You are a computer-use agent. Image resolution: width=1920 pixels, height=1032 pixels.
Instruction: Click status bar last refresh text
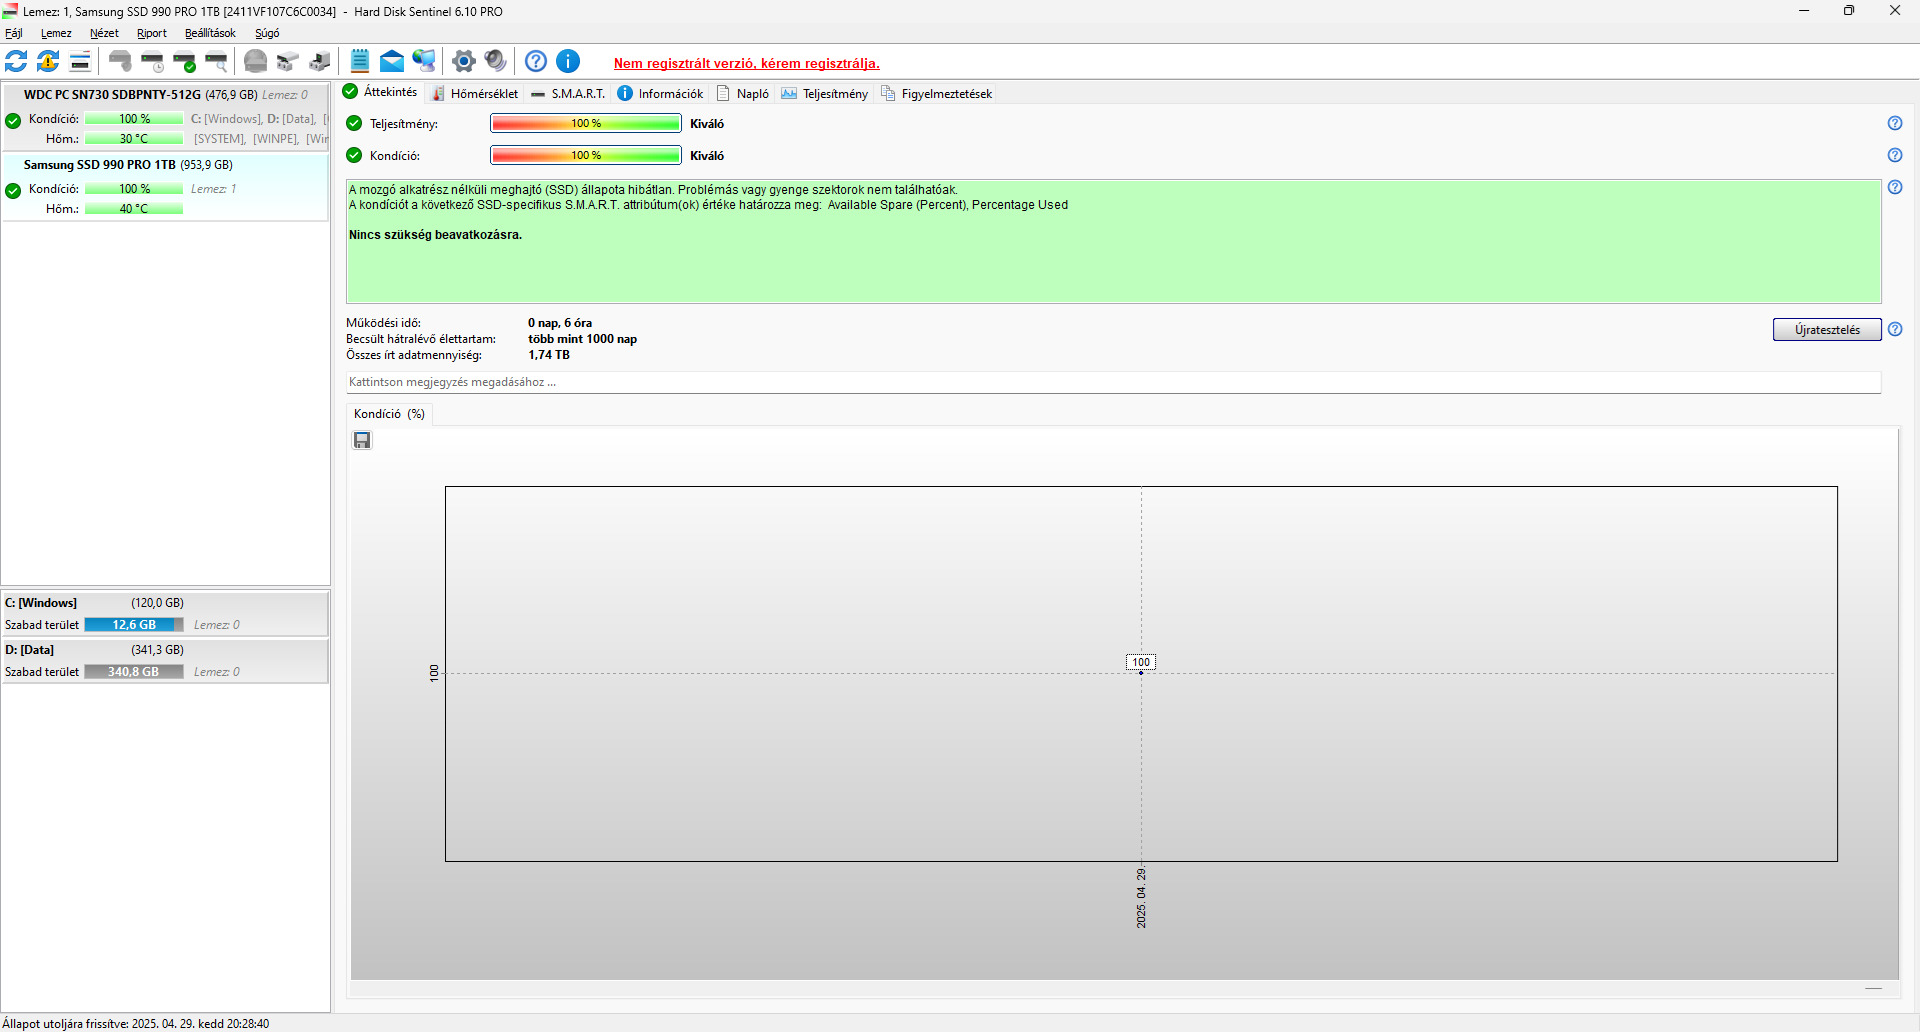pos(136,1023)
